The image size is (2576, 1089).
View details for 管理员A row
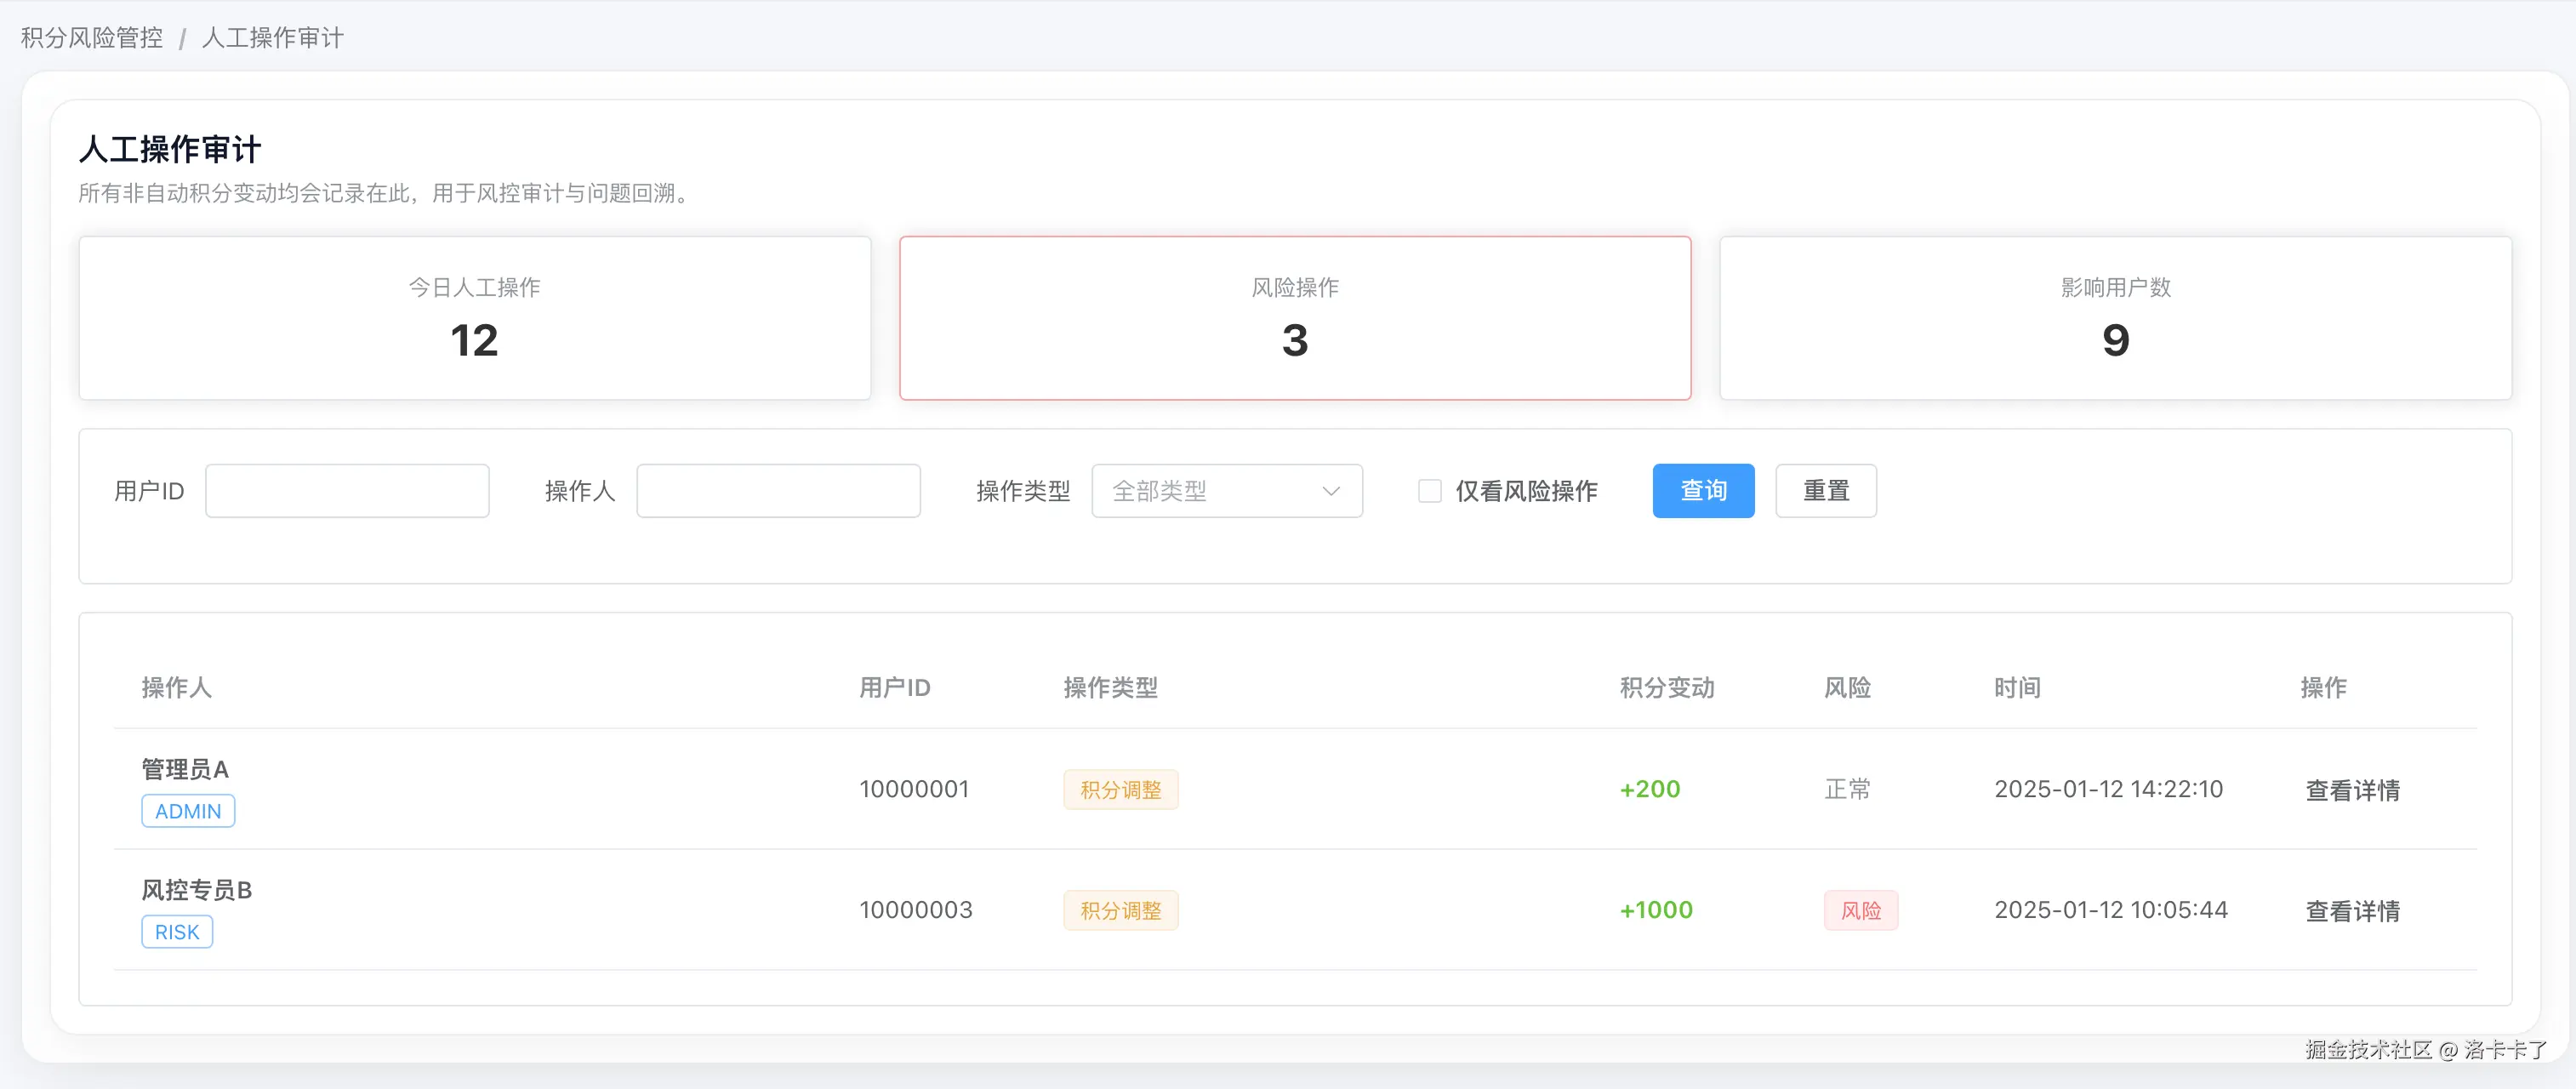[x=2351, y=790]
